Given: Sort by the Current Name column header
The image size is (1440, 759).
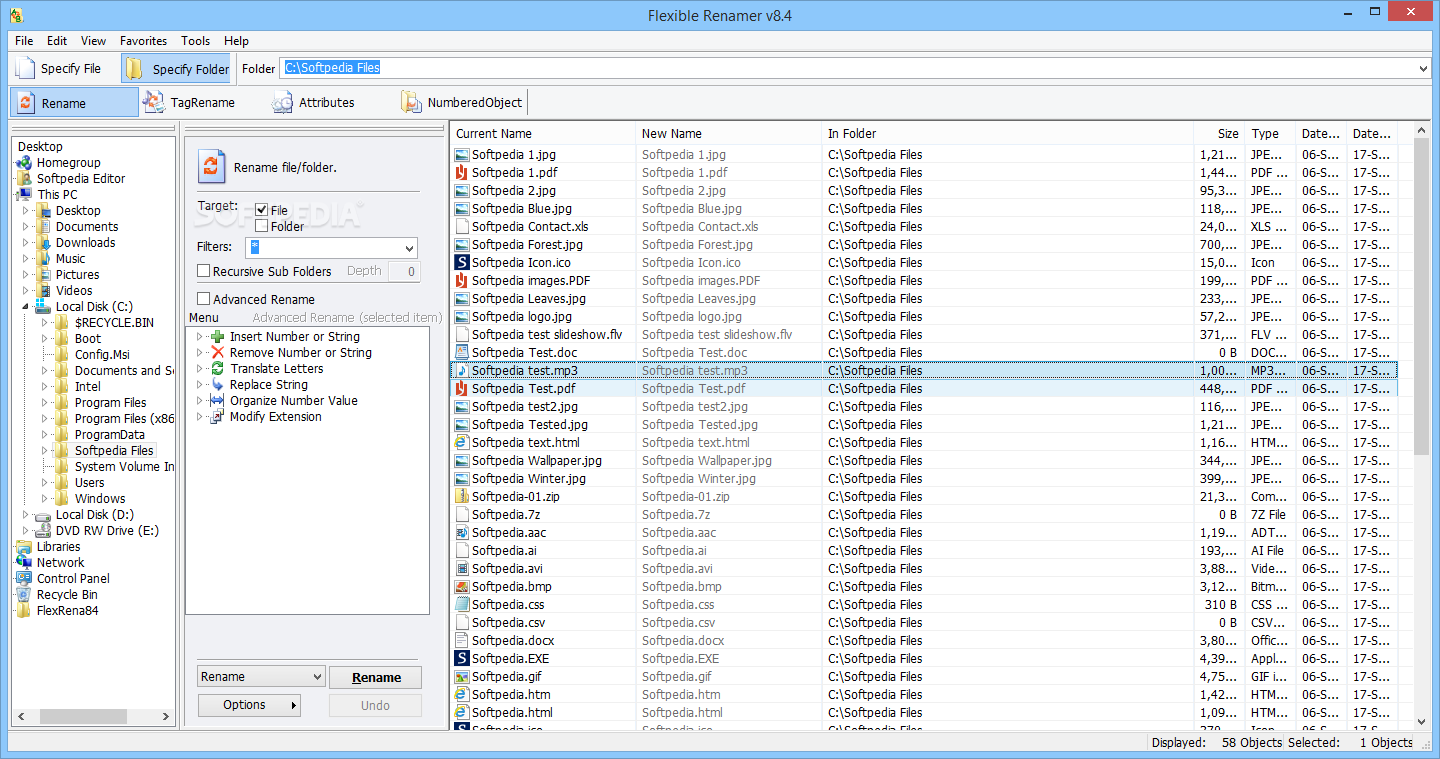Looking at the screenshot, I should click(543, 133).
